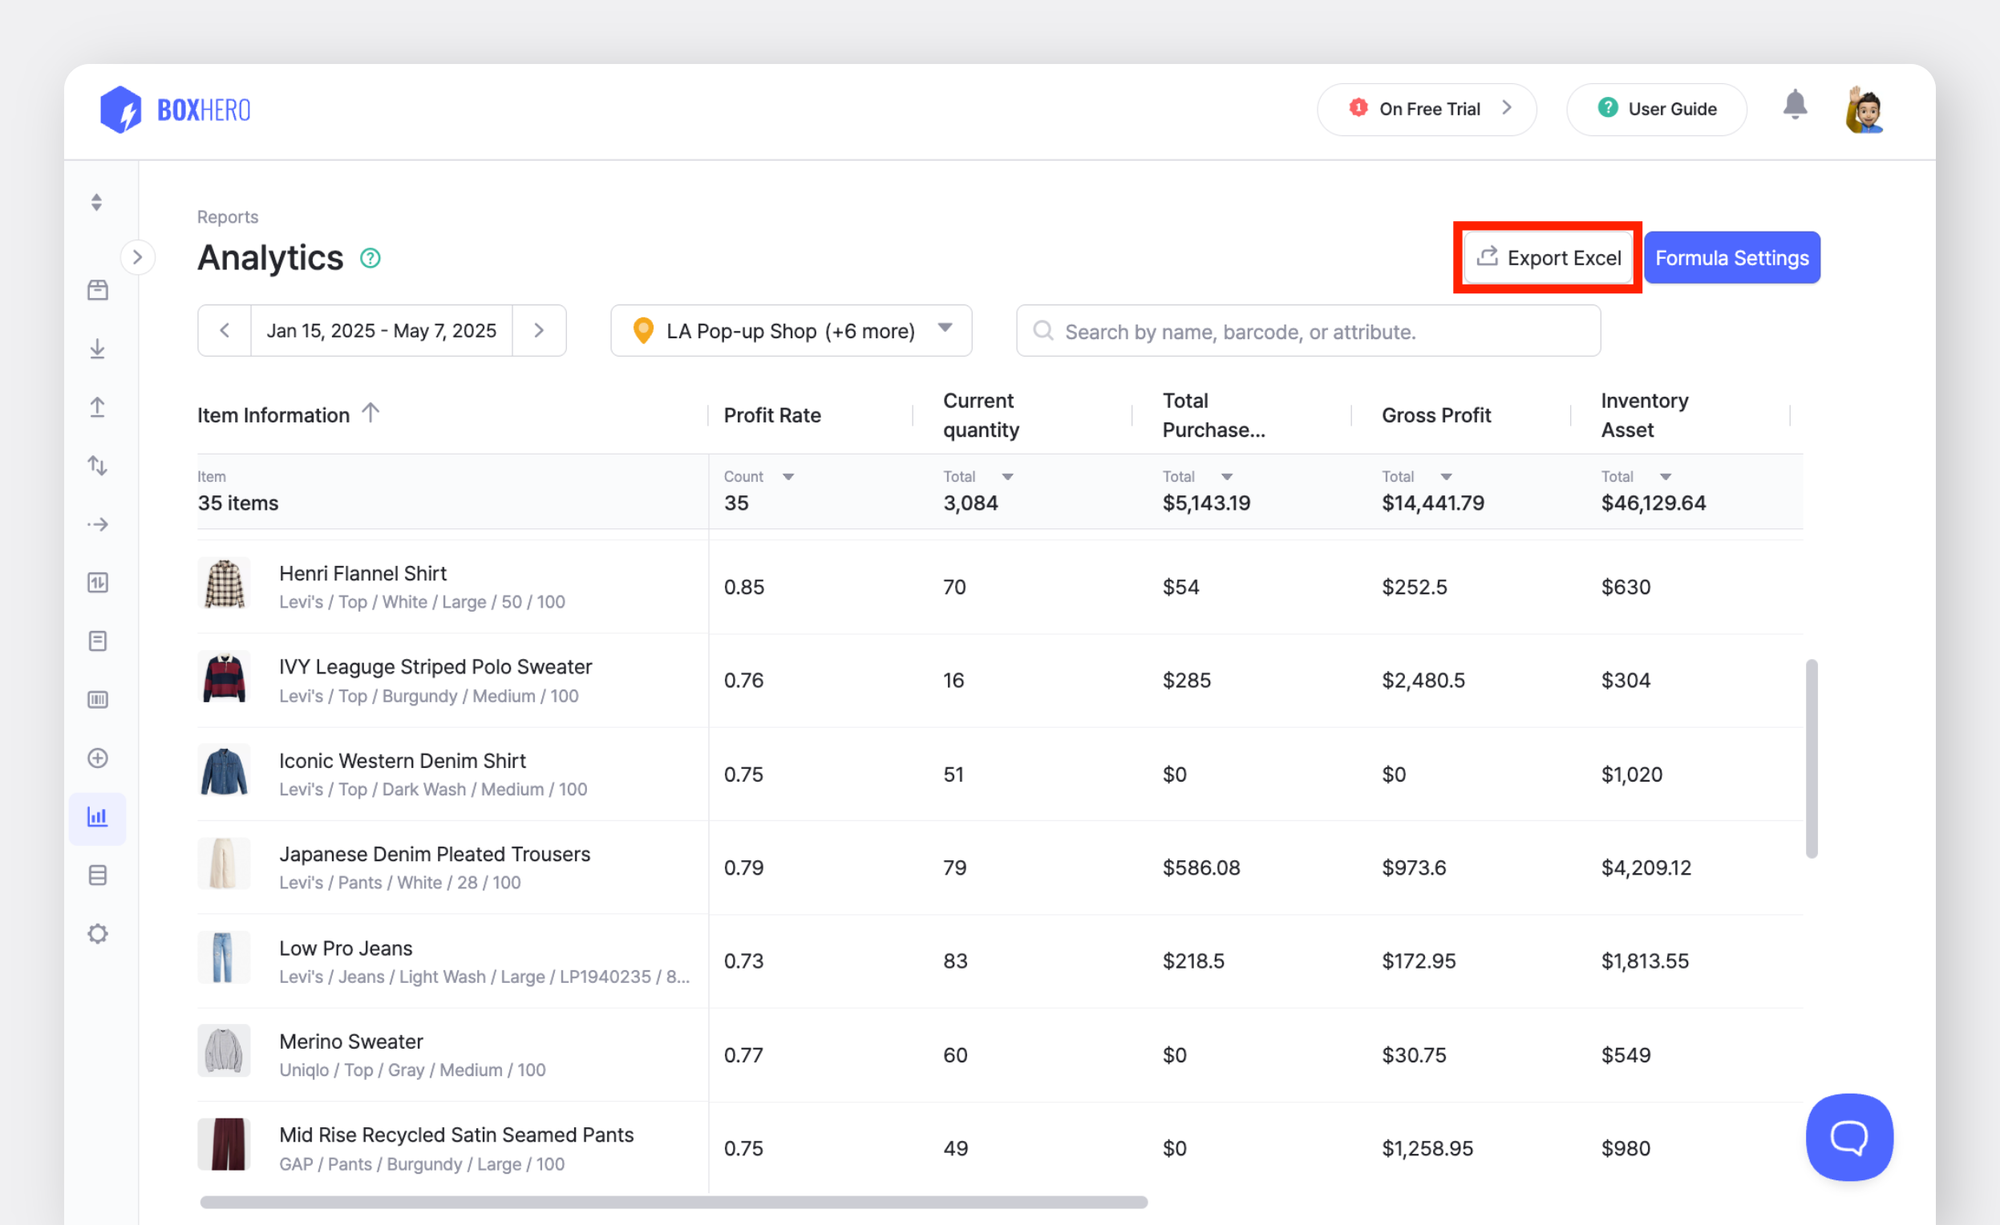This screenshot has width=2000, height=1225.
Task: Click the item search field
Action: tap(1308, 331)
